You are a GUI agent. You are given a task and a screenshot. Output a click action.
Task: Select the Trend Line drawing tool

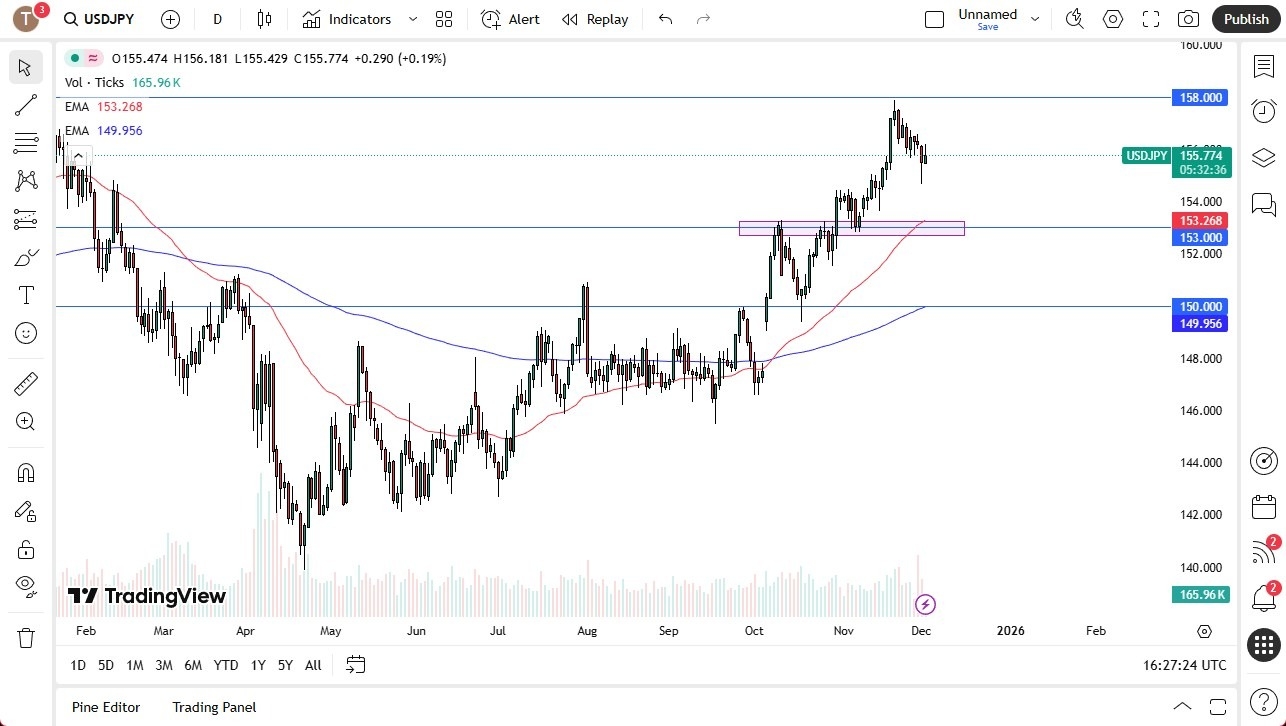click(26, 104)
